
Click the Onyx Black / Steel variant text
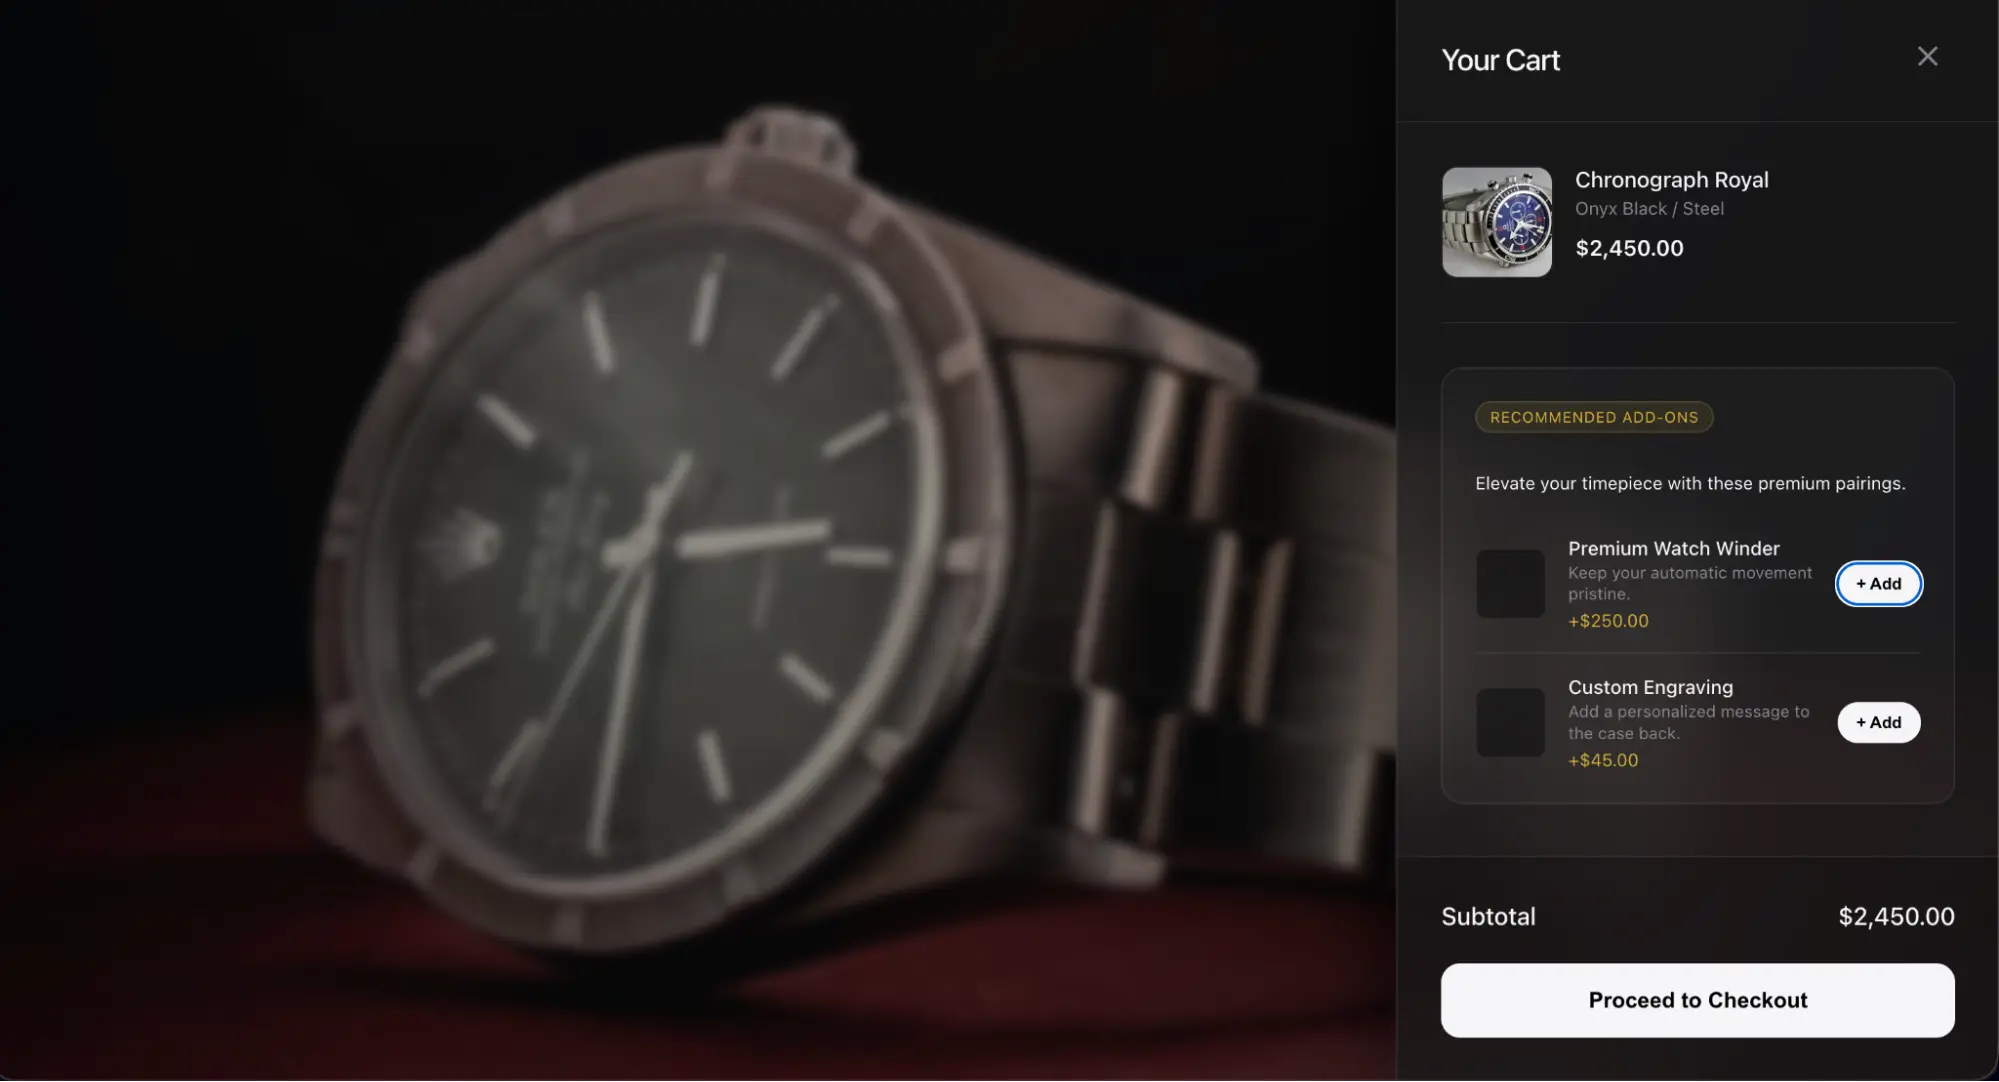[x=1649, y=209]
